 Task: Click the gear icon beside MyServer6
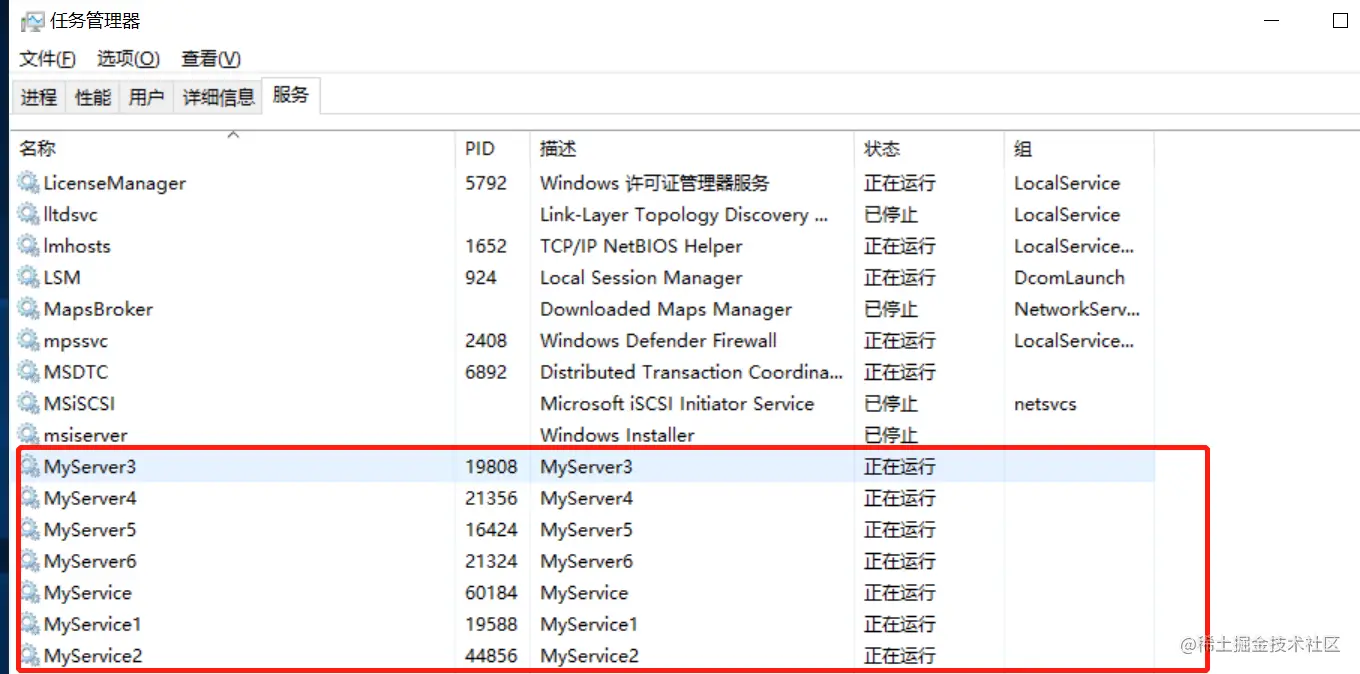[x=28, y=561]
